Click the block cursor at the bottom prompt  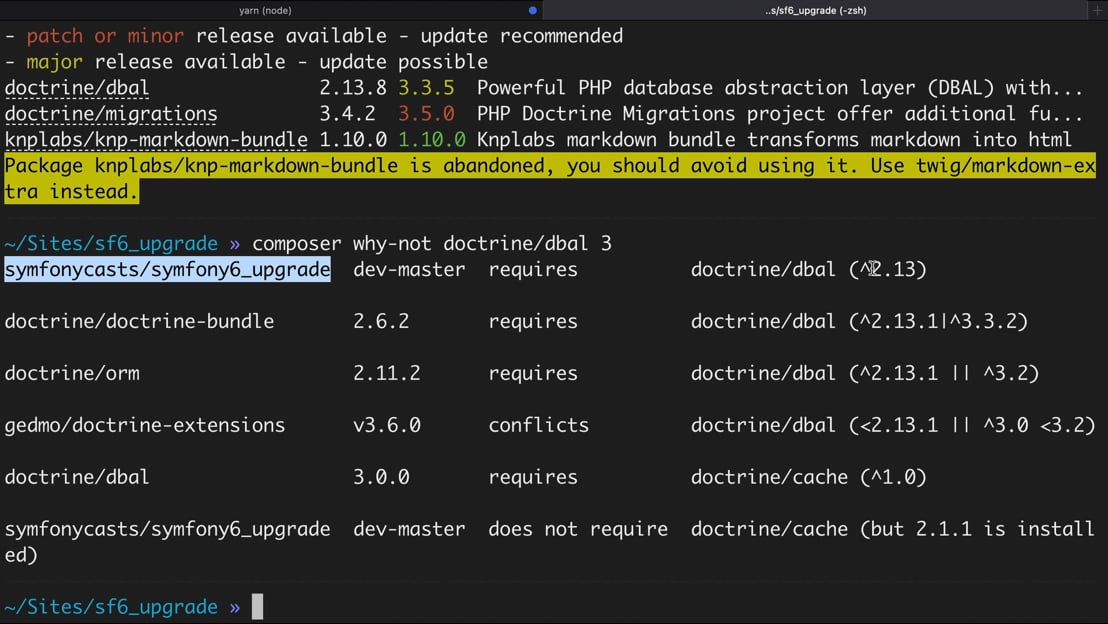(257, 607)
